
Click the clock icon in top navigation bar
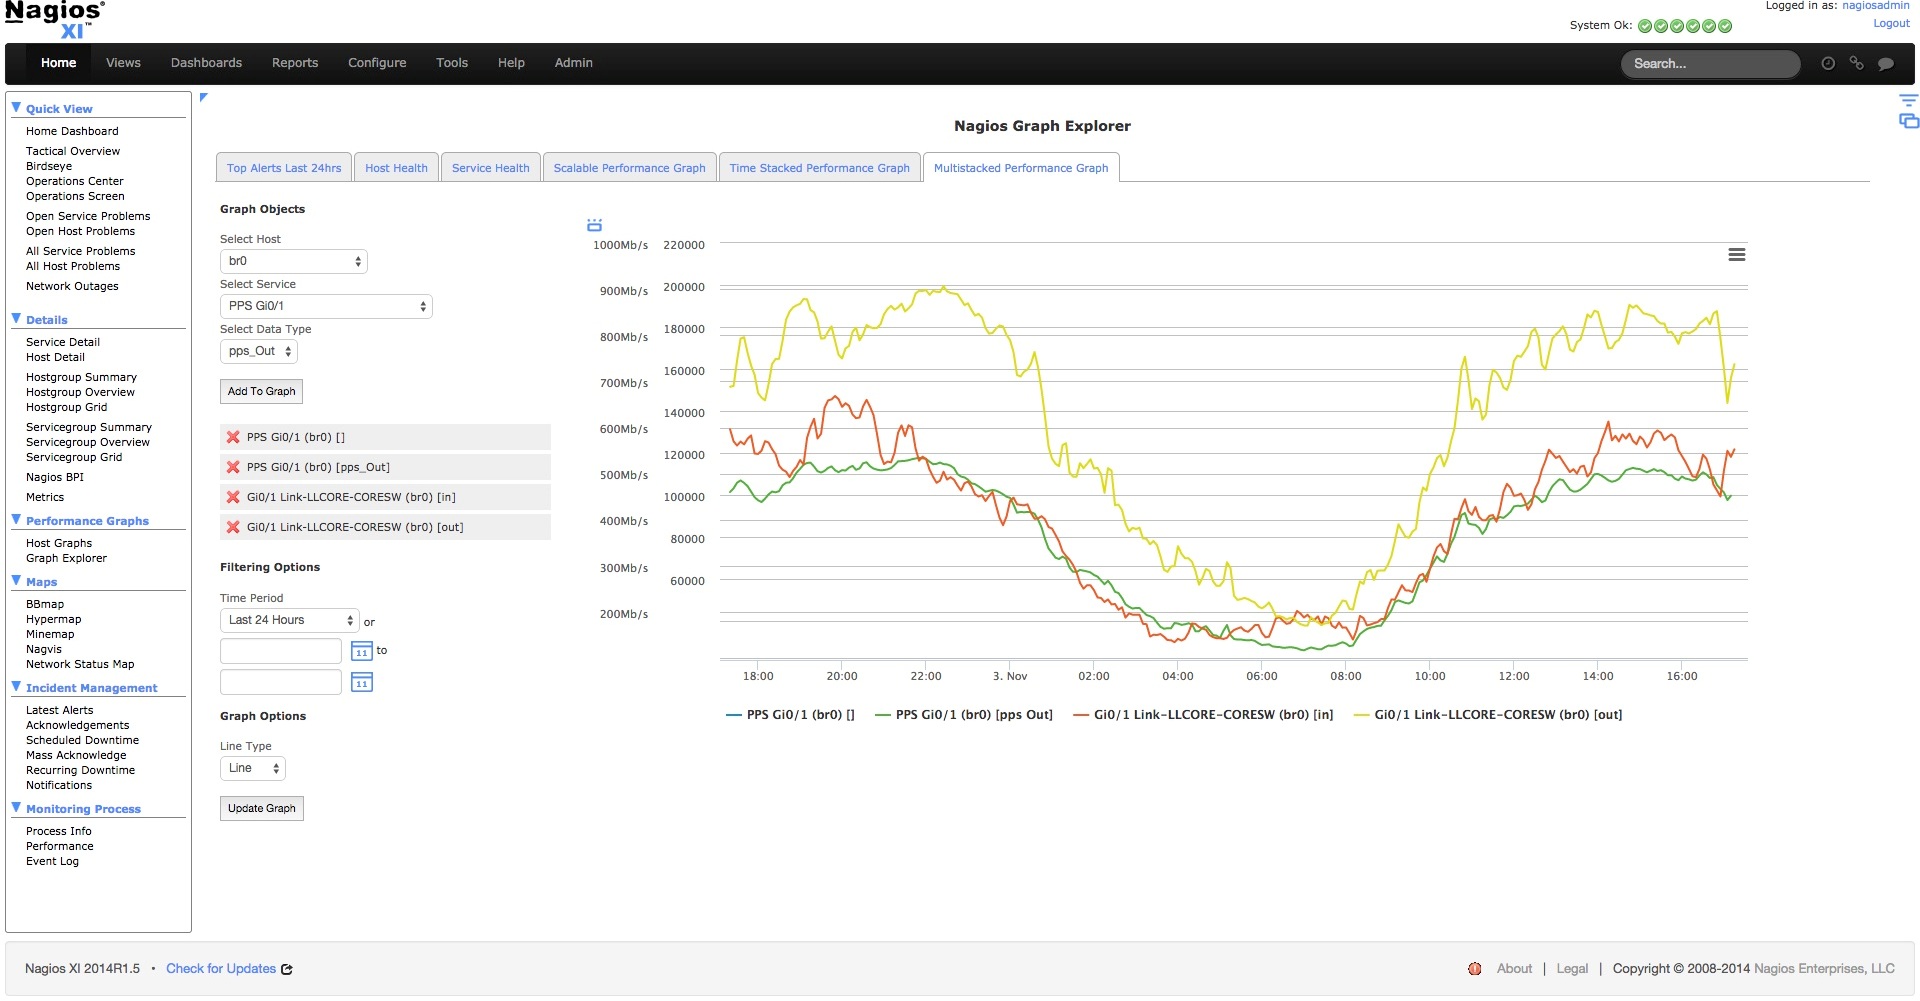[x=1828, y=63]
